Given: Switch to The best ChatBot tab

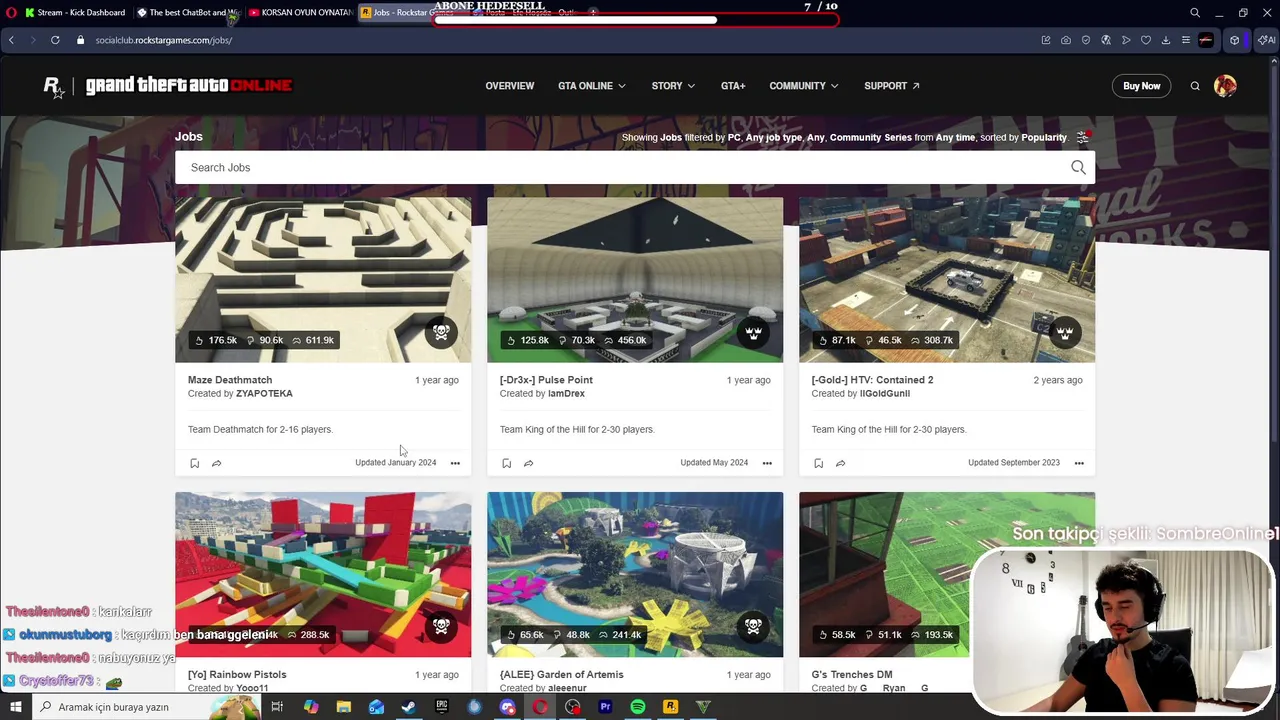Looking at the screenshot, I should (x=188, y=13).
